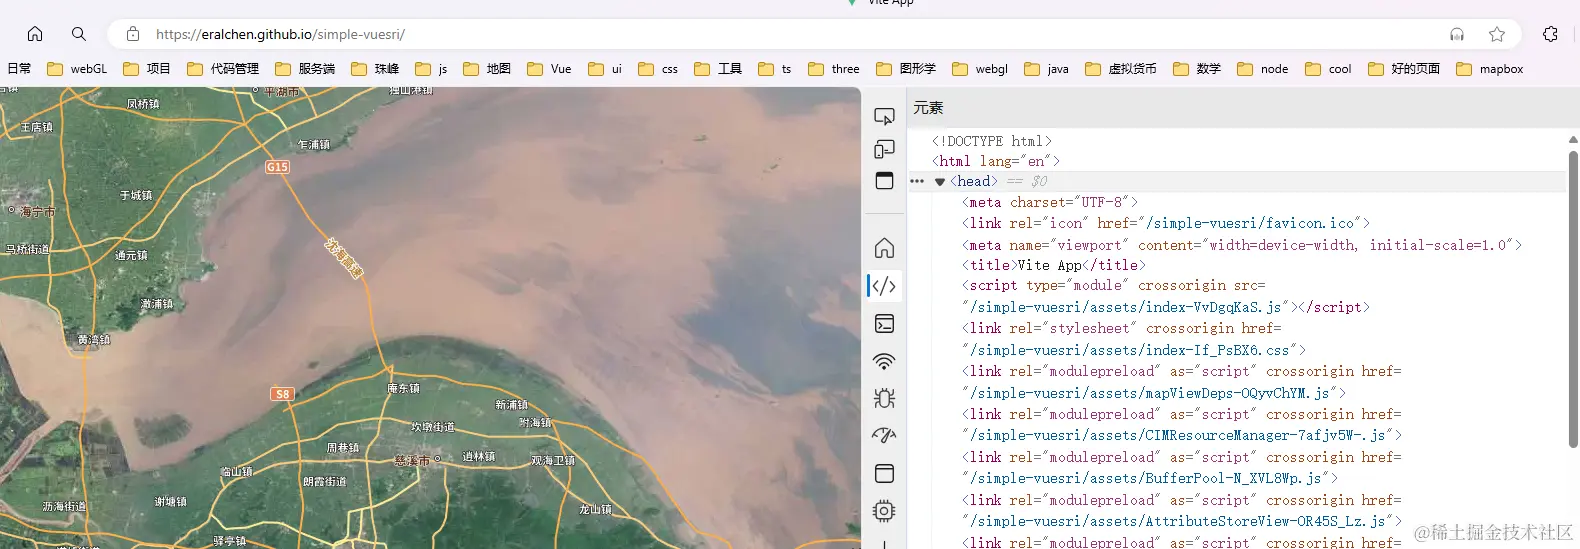Select the Elements panel code icon
The width and height of the screenshot is (1580, 549).
point(884,286)
